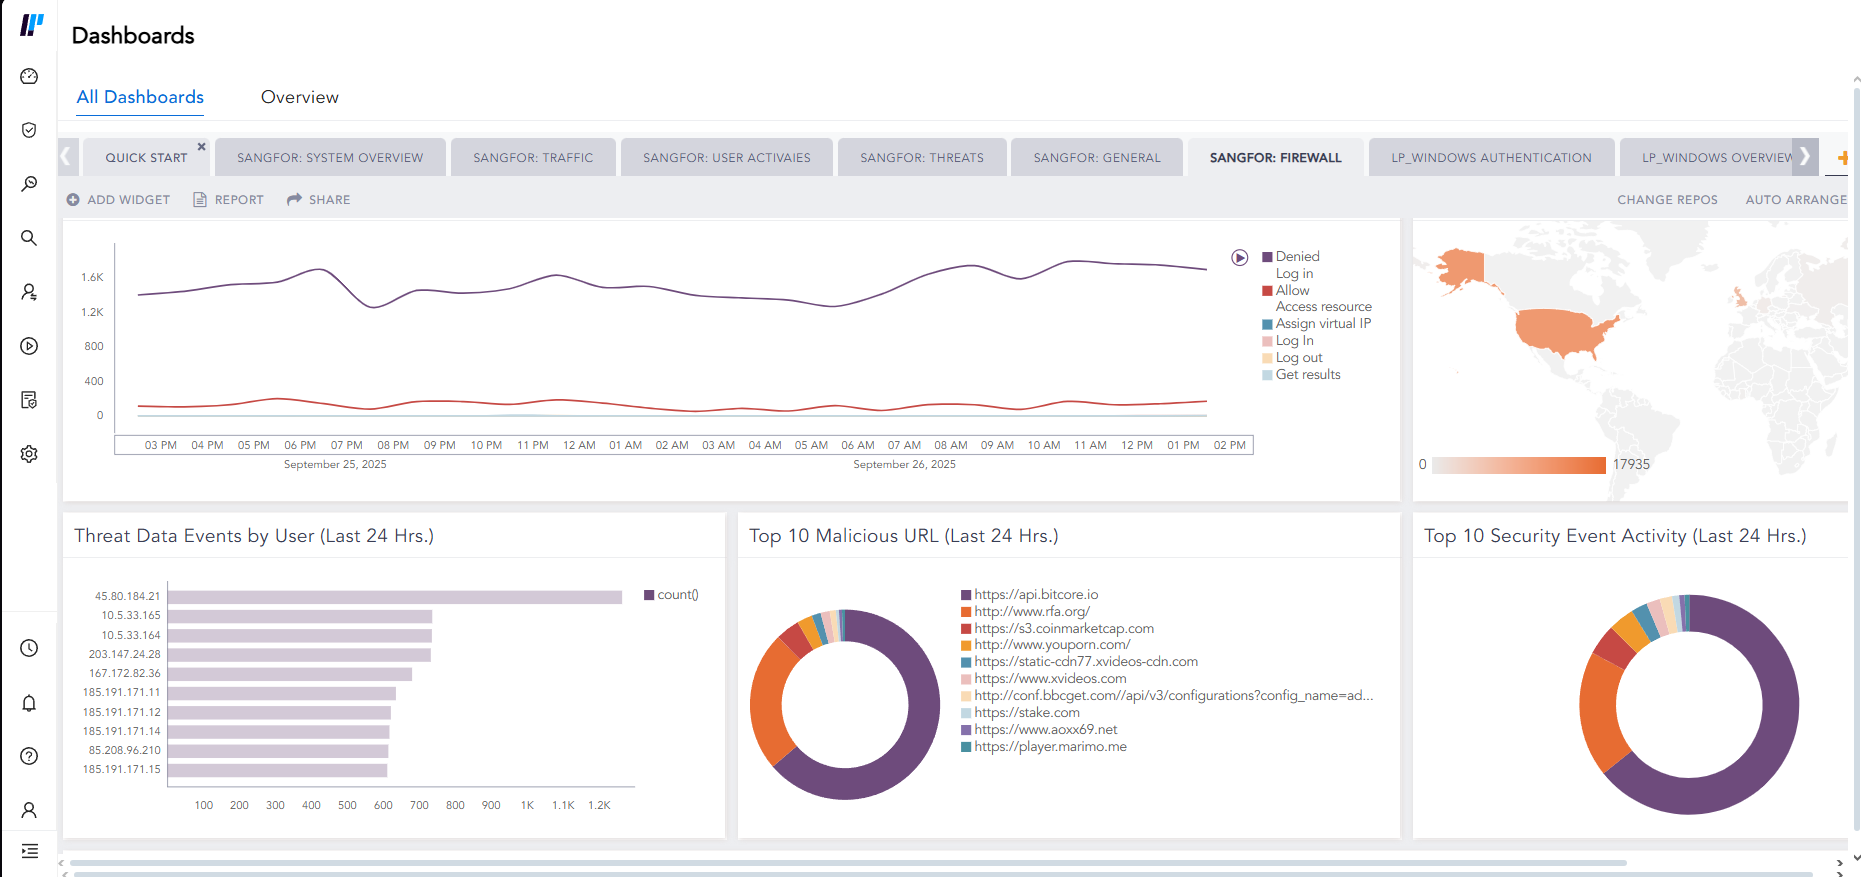Click Add Widget button
1861x877 pixels.
pos(118,200)
